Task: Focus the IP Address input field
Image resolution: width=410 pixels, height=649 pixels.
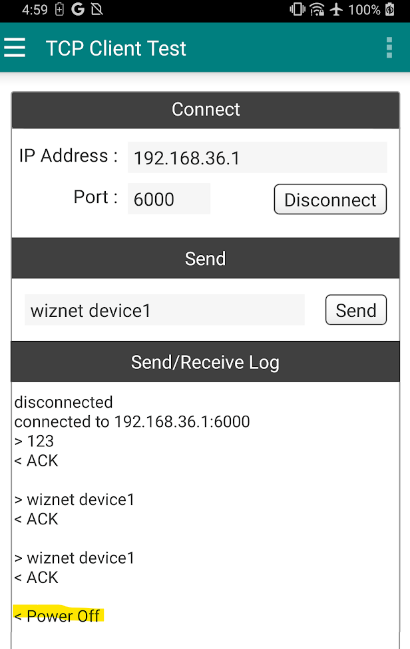Action: coord(257,157)
